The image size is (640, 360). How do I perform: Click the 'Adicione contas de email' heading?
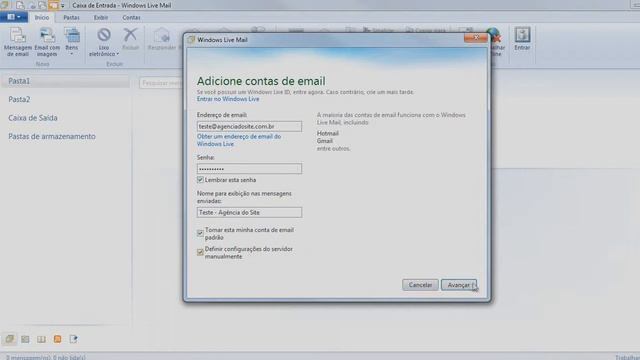click(x=261, y=81)
